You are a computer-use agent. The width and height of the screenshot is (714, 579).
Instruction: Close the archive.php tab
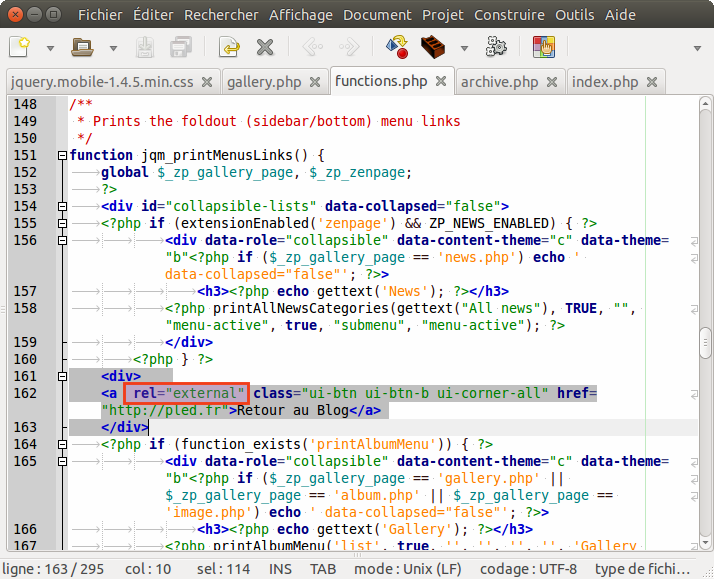coord(552,82)
